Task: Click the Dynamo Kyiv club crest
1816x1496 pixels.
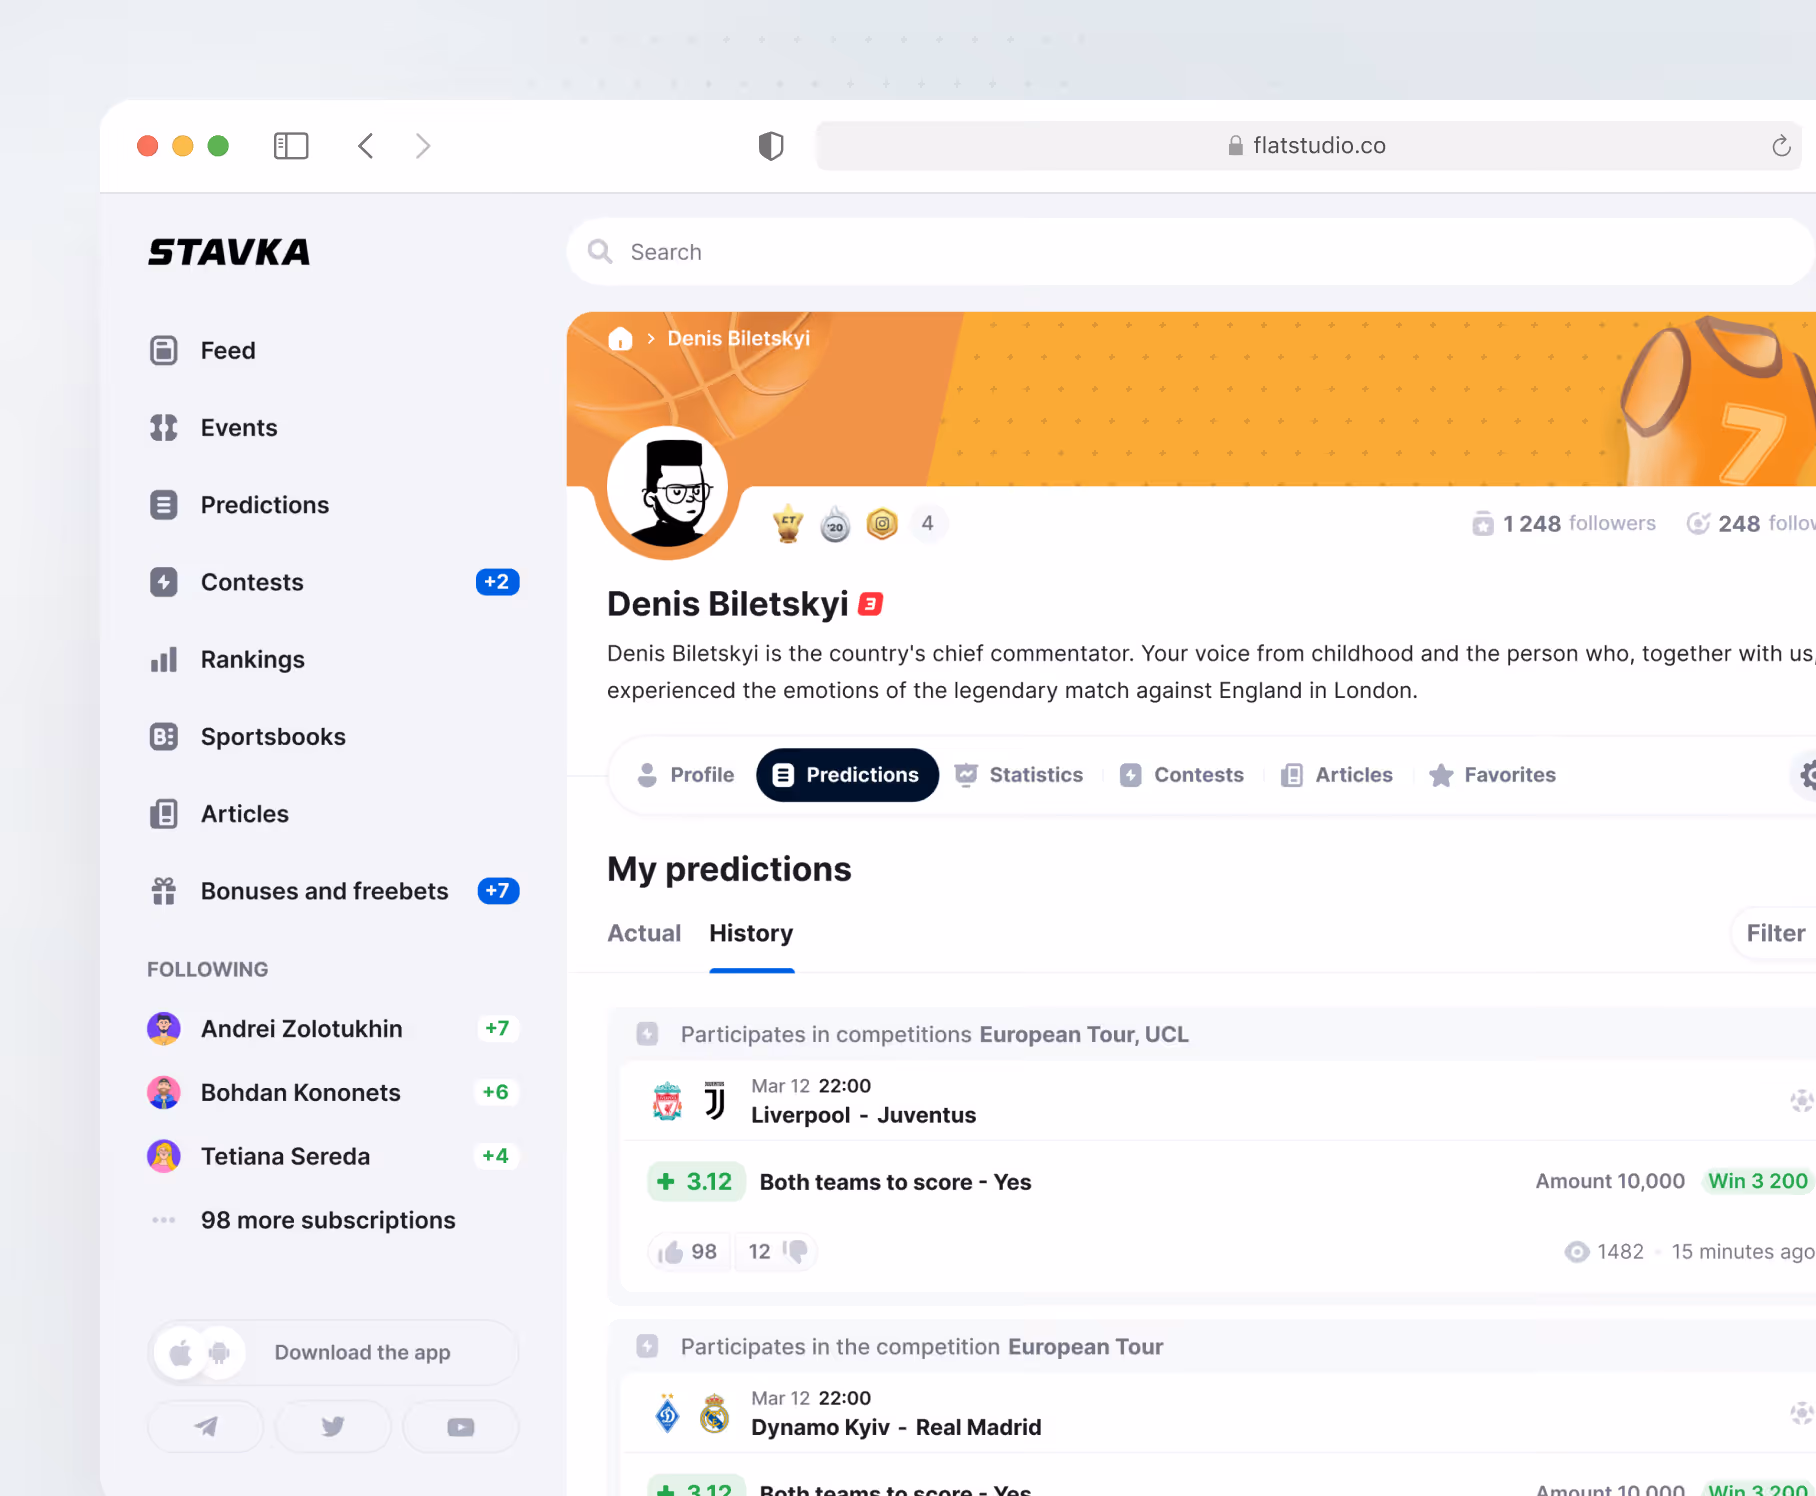Action: pyautogui.click(x=667, y=1414)
